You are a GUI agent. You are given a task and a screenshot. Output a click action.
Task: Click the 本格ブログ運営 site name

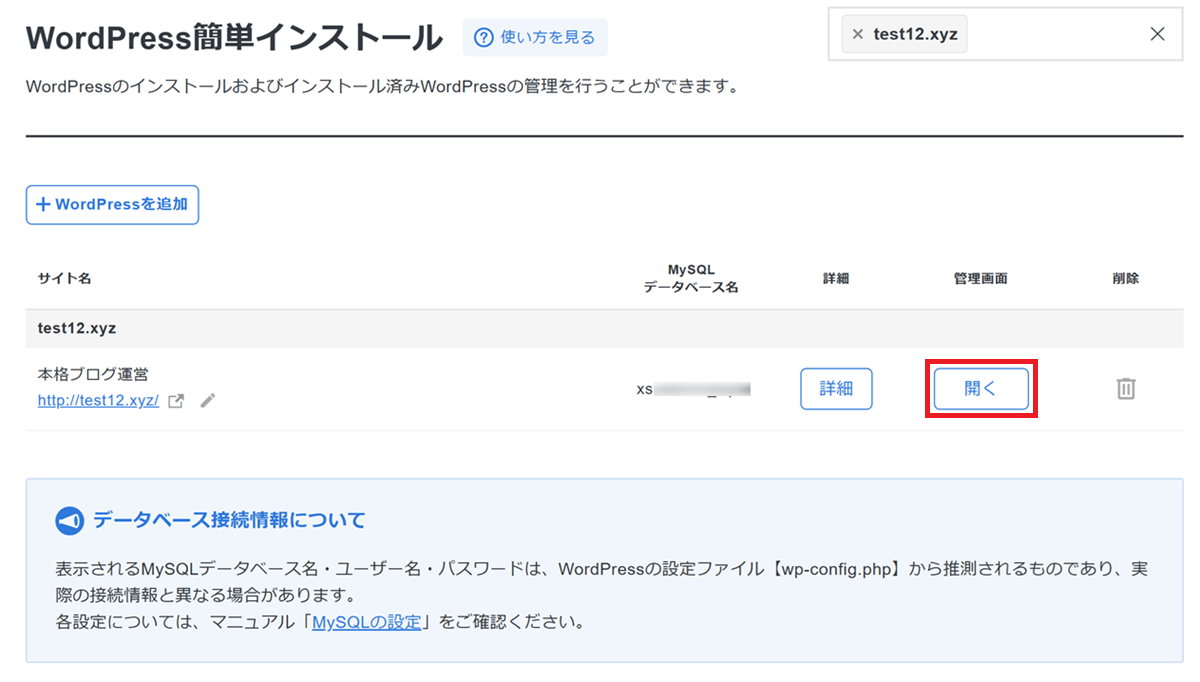click(x=93, y=375)
